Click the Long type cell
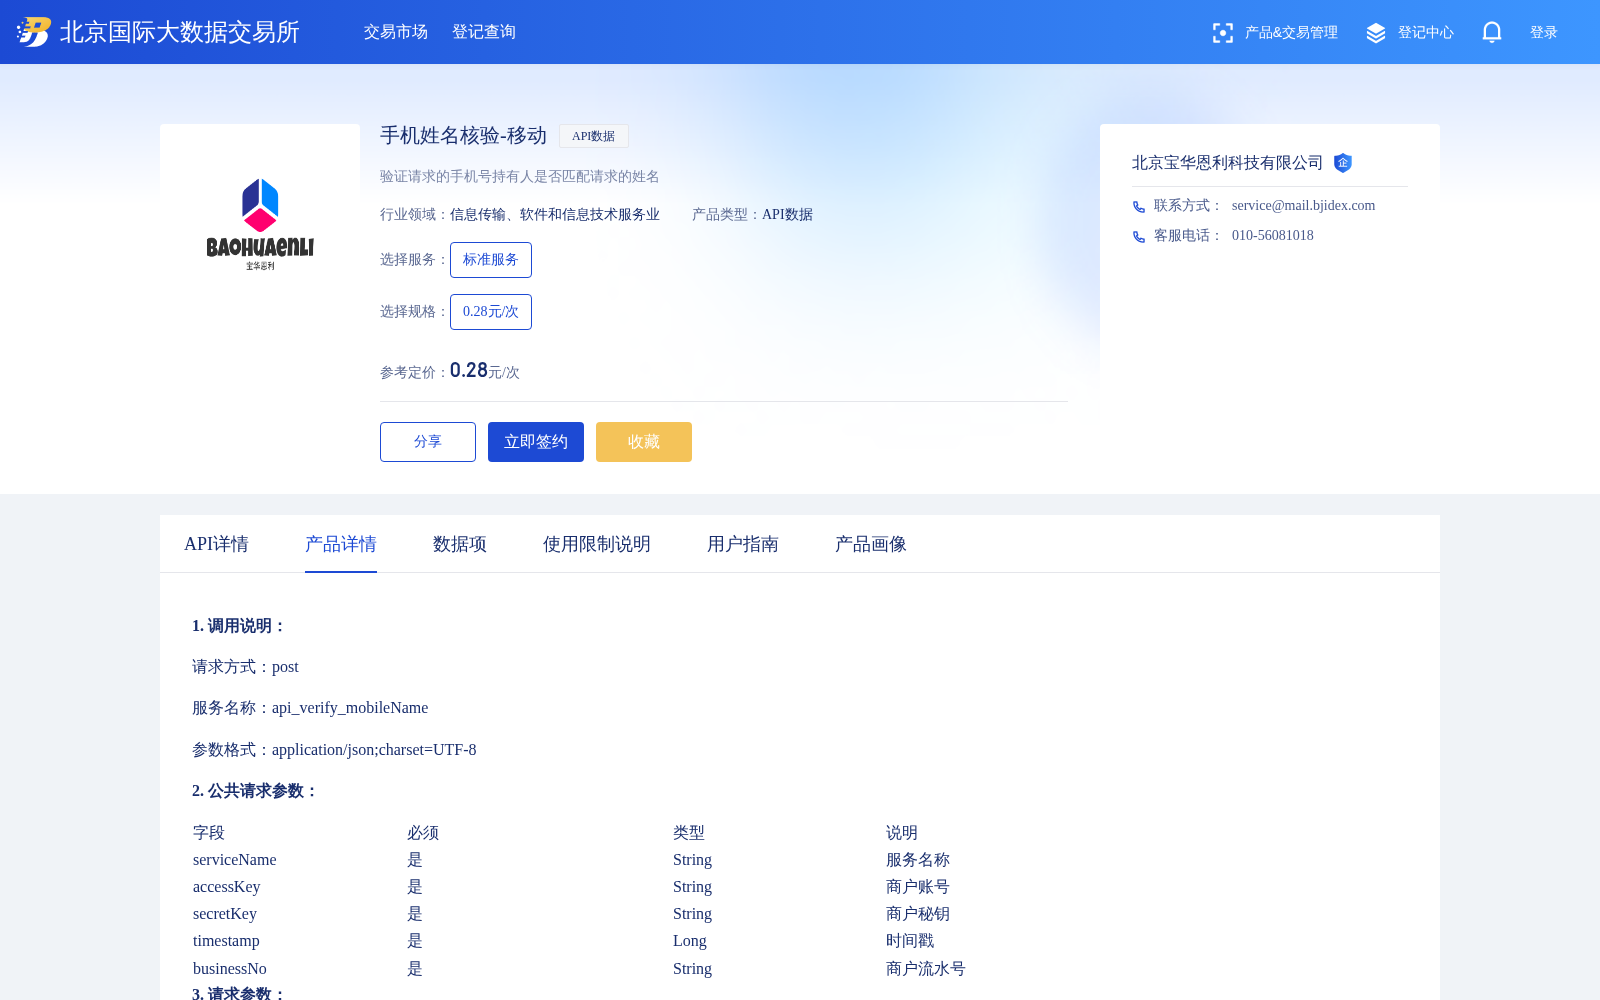1600x1000 pixels. click(x=690, y=941)
